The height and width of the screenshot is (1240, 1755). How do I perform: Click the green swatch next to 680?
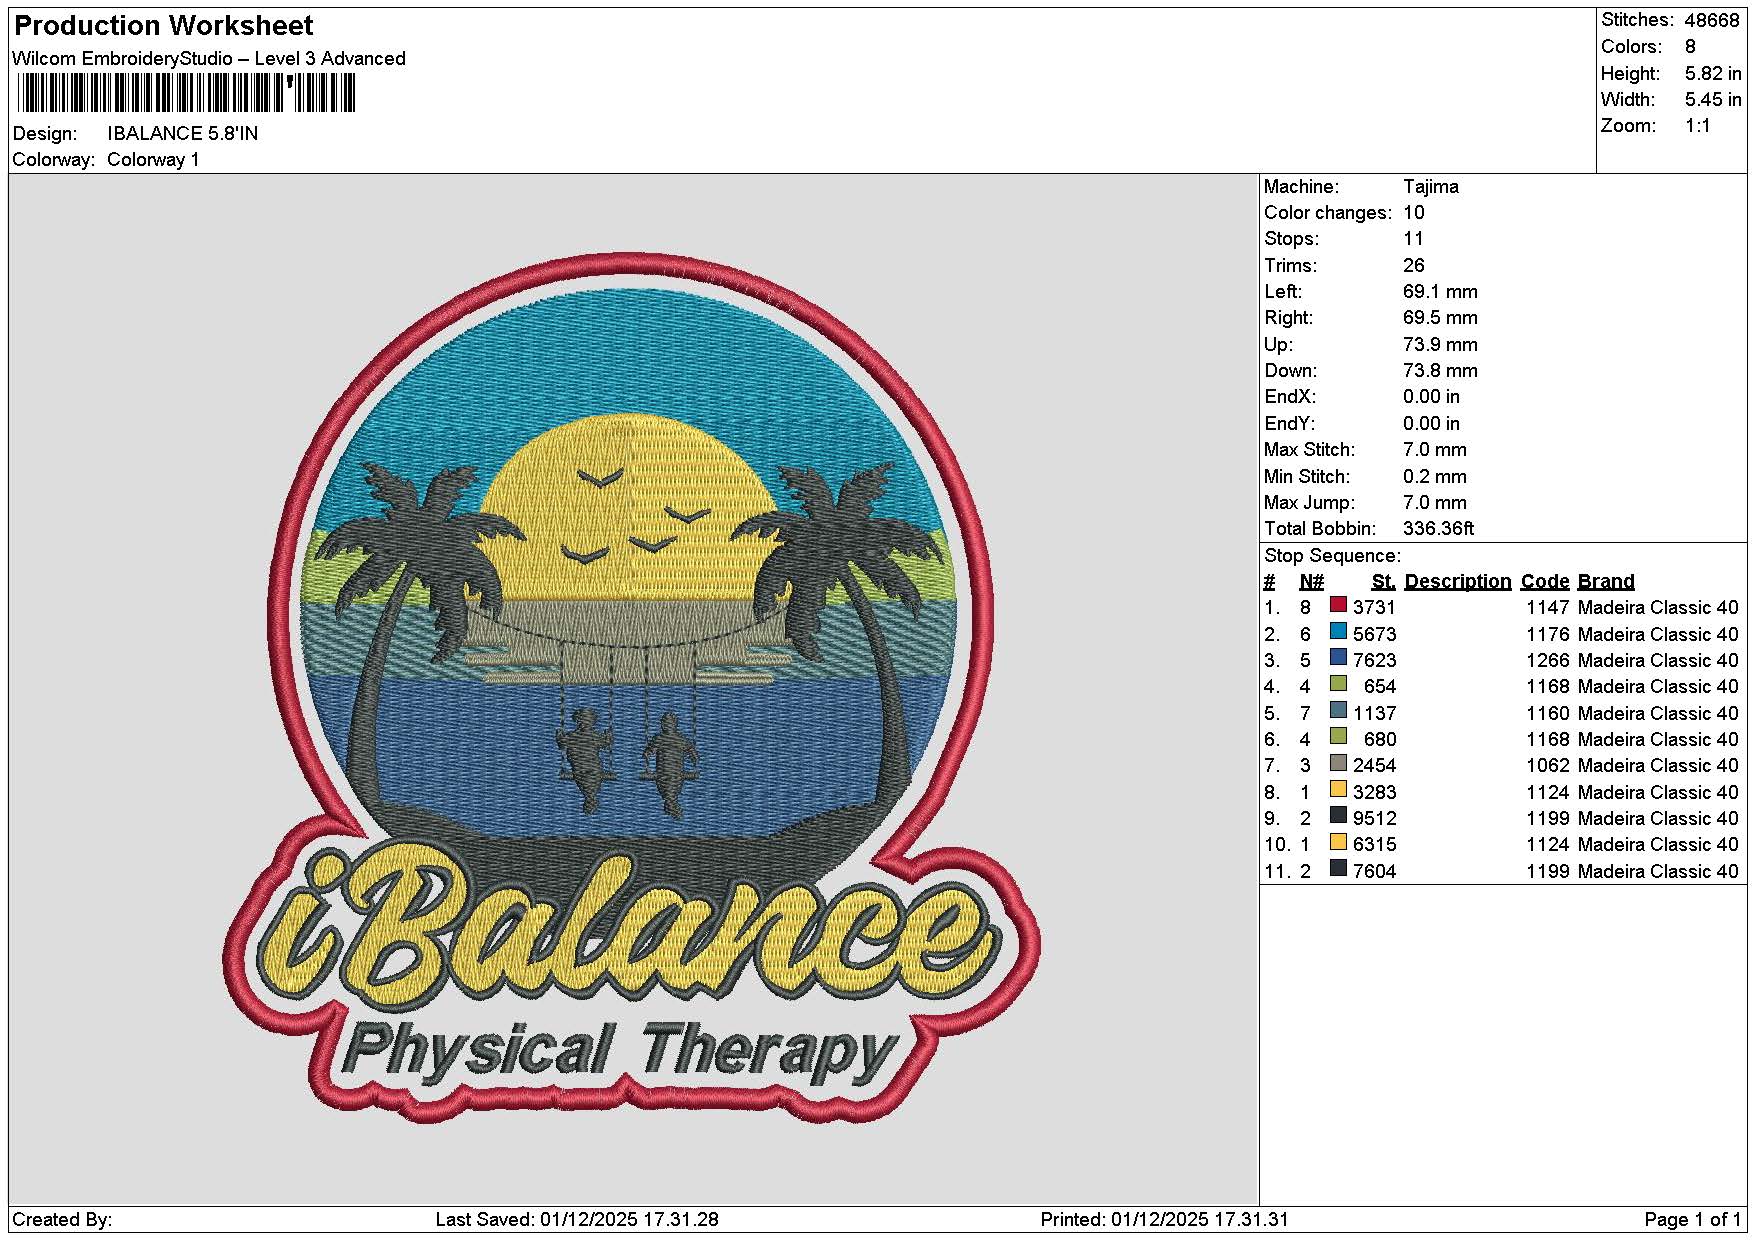(1338, 737)
